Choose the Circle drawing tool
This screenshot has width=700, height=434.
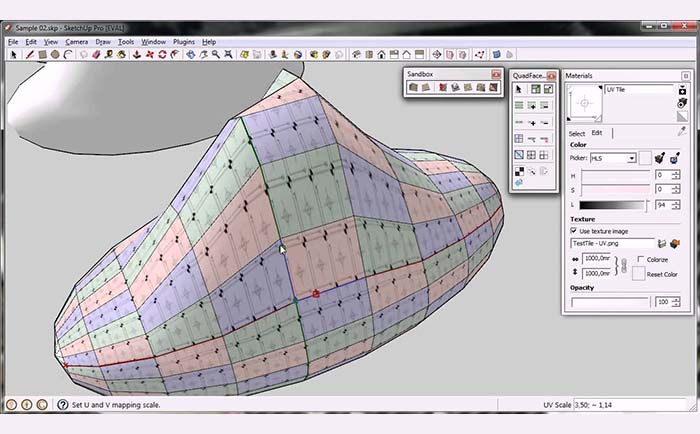pos(56,54)
